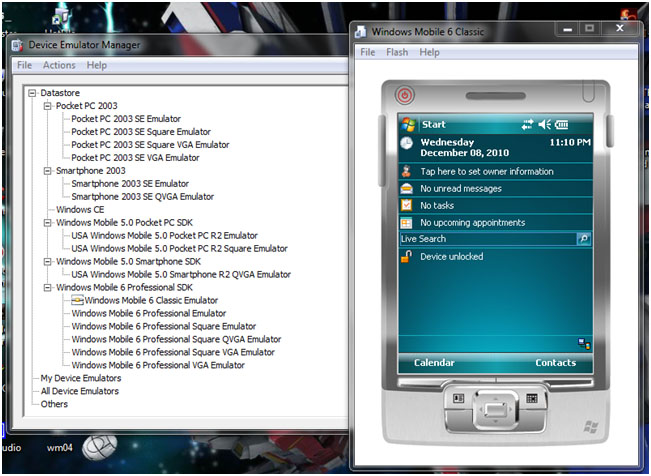Select Pocket PC 2003 SE Emulator

(x=126, y=119)
